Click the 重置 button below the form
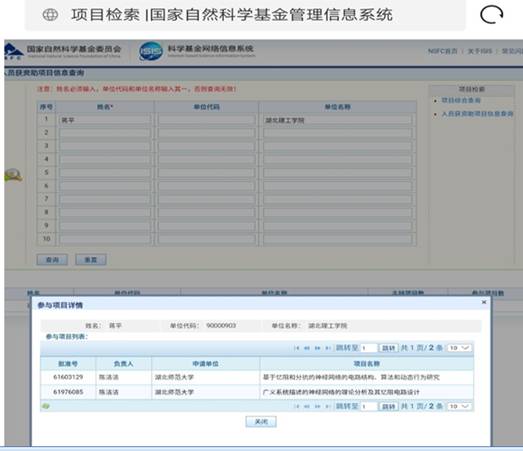The height and width of the screenshot is (451, 523). coord(91,260)
